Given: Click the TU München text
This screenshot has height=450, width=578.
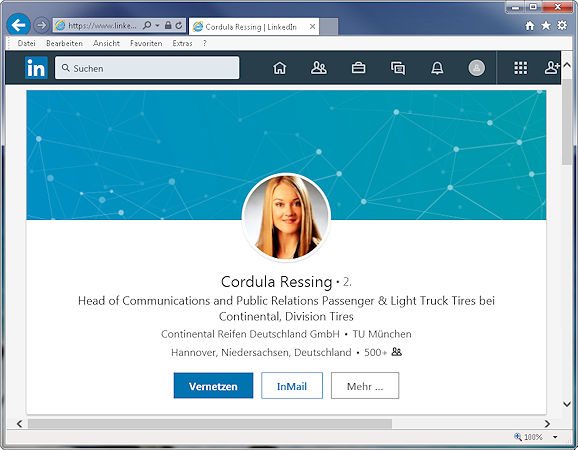Looking at the screenshot, I should click(382, 334).
